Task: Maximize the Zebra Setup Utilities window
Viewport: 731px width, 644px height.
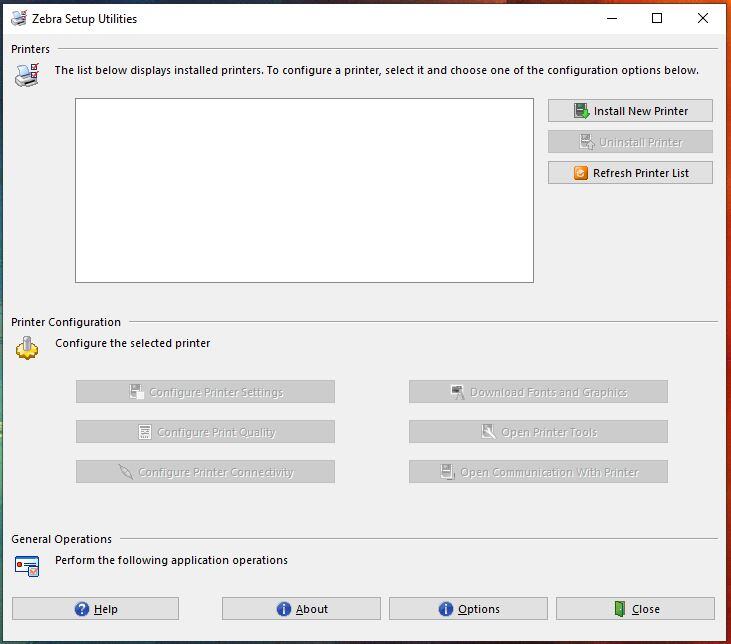Action: (657, 18)
